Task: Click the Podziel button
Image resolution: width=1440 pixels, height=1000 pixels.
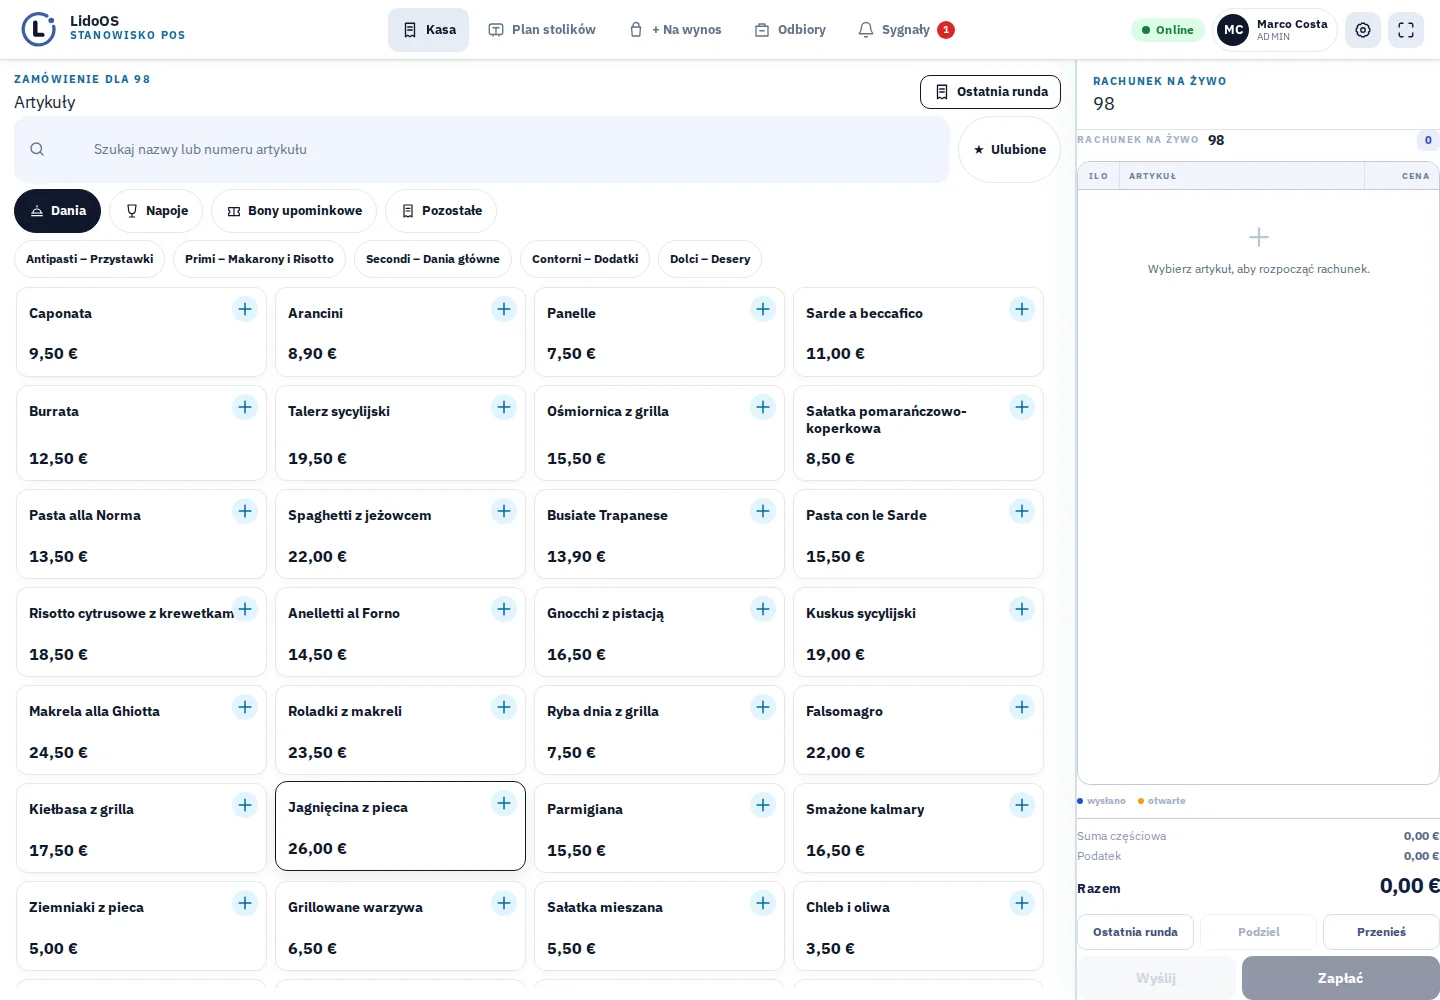Action: pos(1258,932)
